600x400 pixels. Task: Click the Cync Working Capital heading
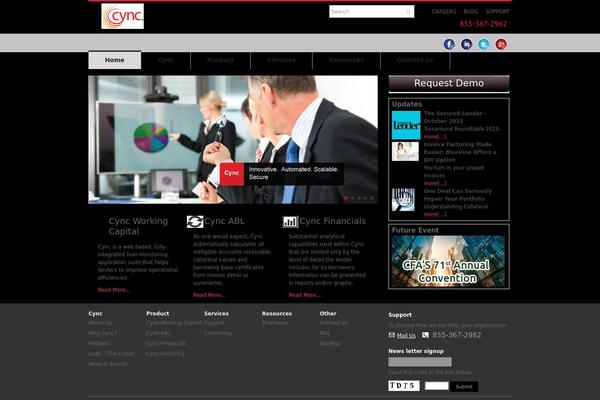[138, 226]
